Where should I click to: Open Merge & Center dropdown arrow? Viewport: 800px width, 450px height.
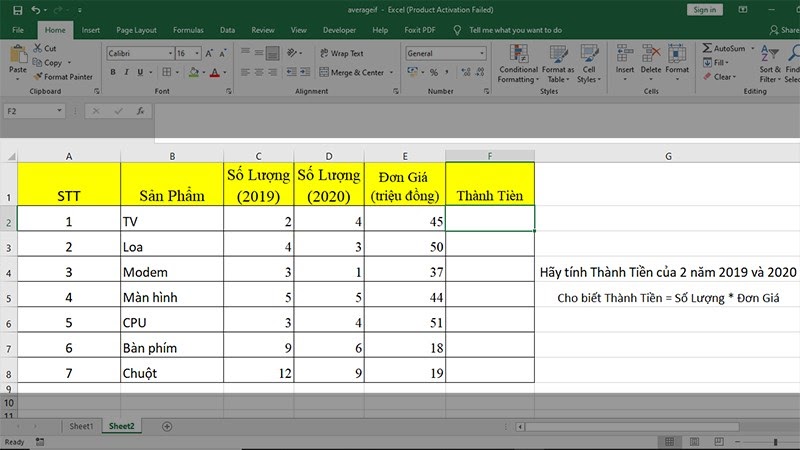click(391, 72)
